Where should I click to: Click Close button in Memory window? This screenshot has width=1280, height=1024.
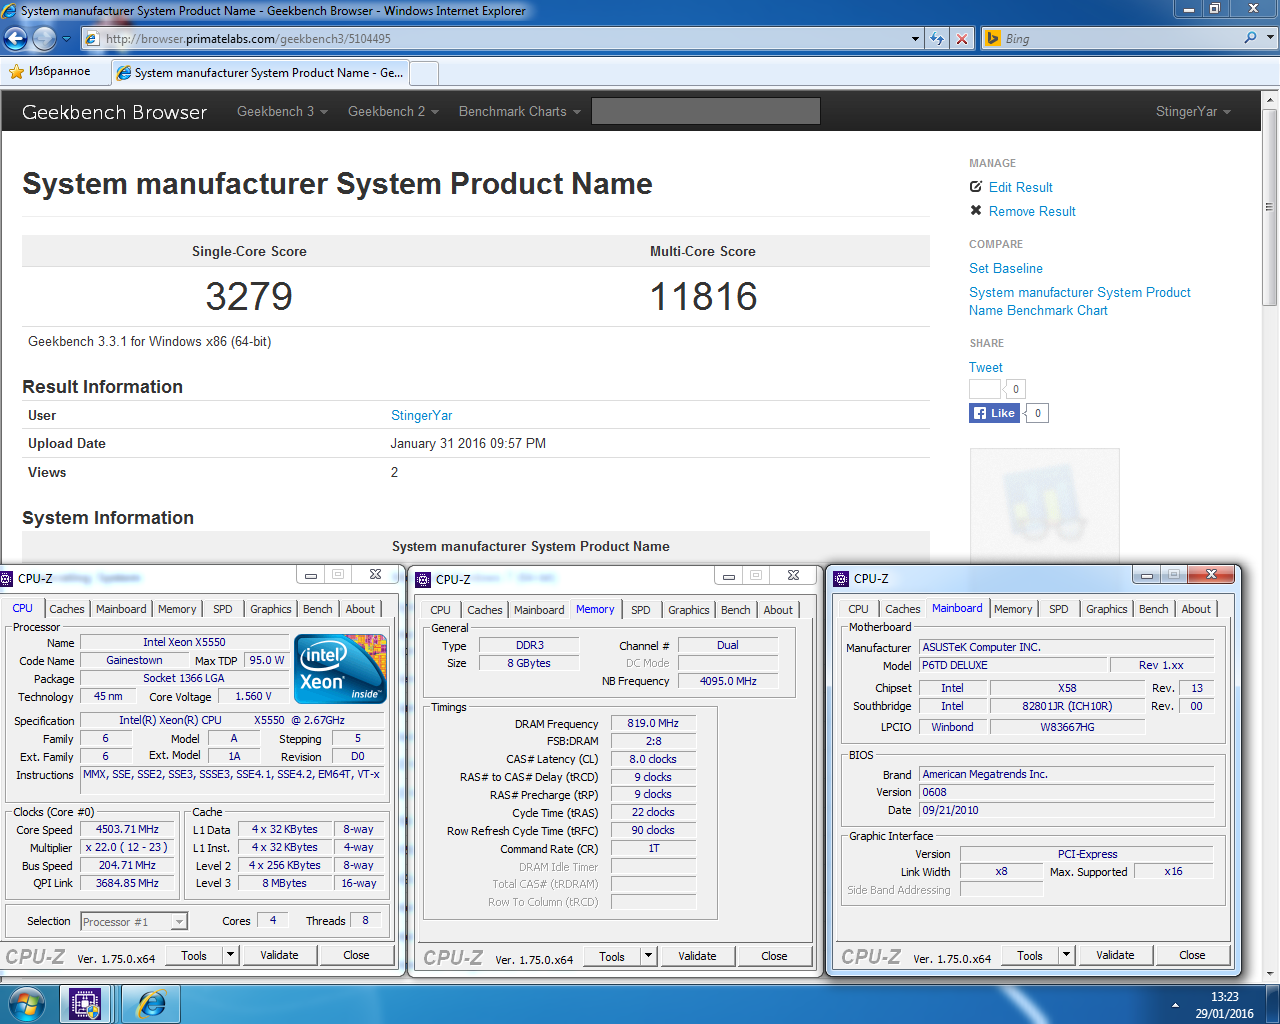click(x=774, y=956)
